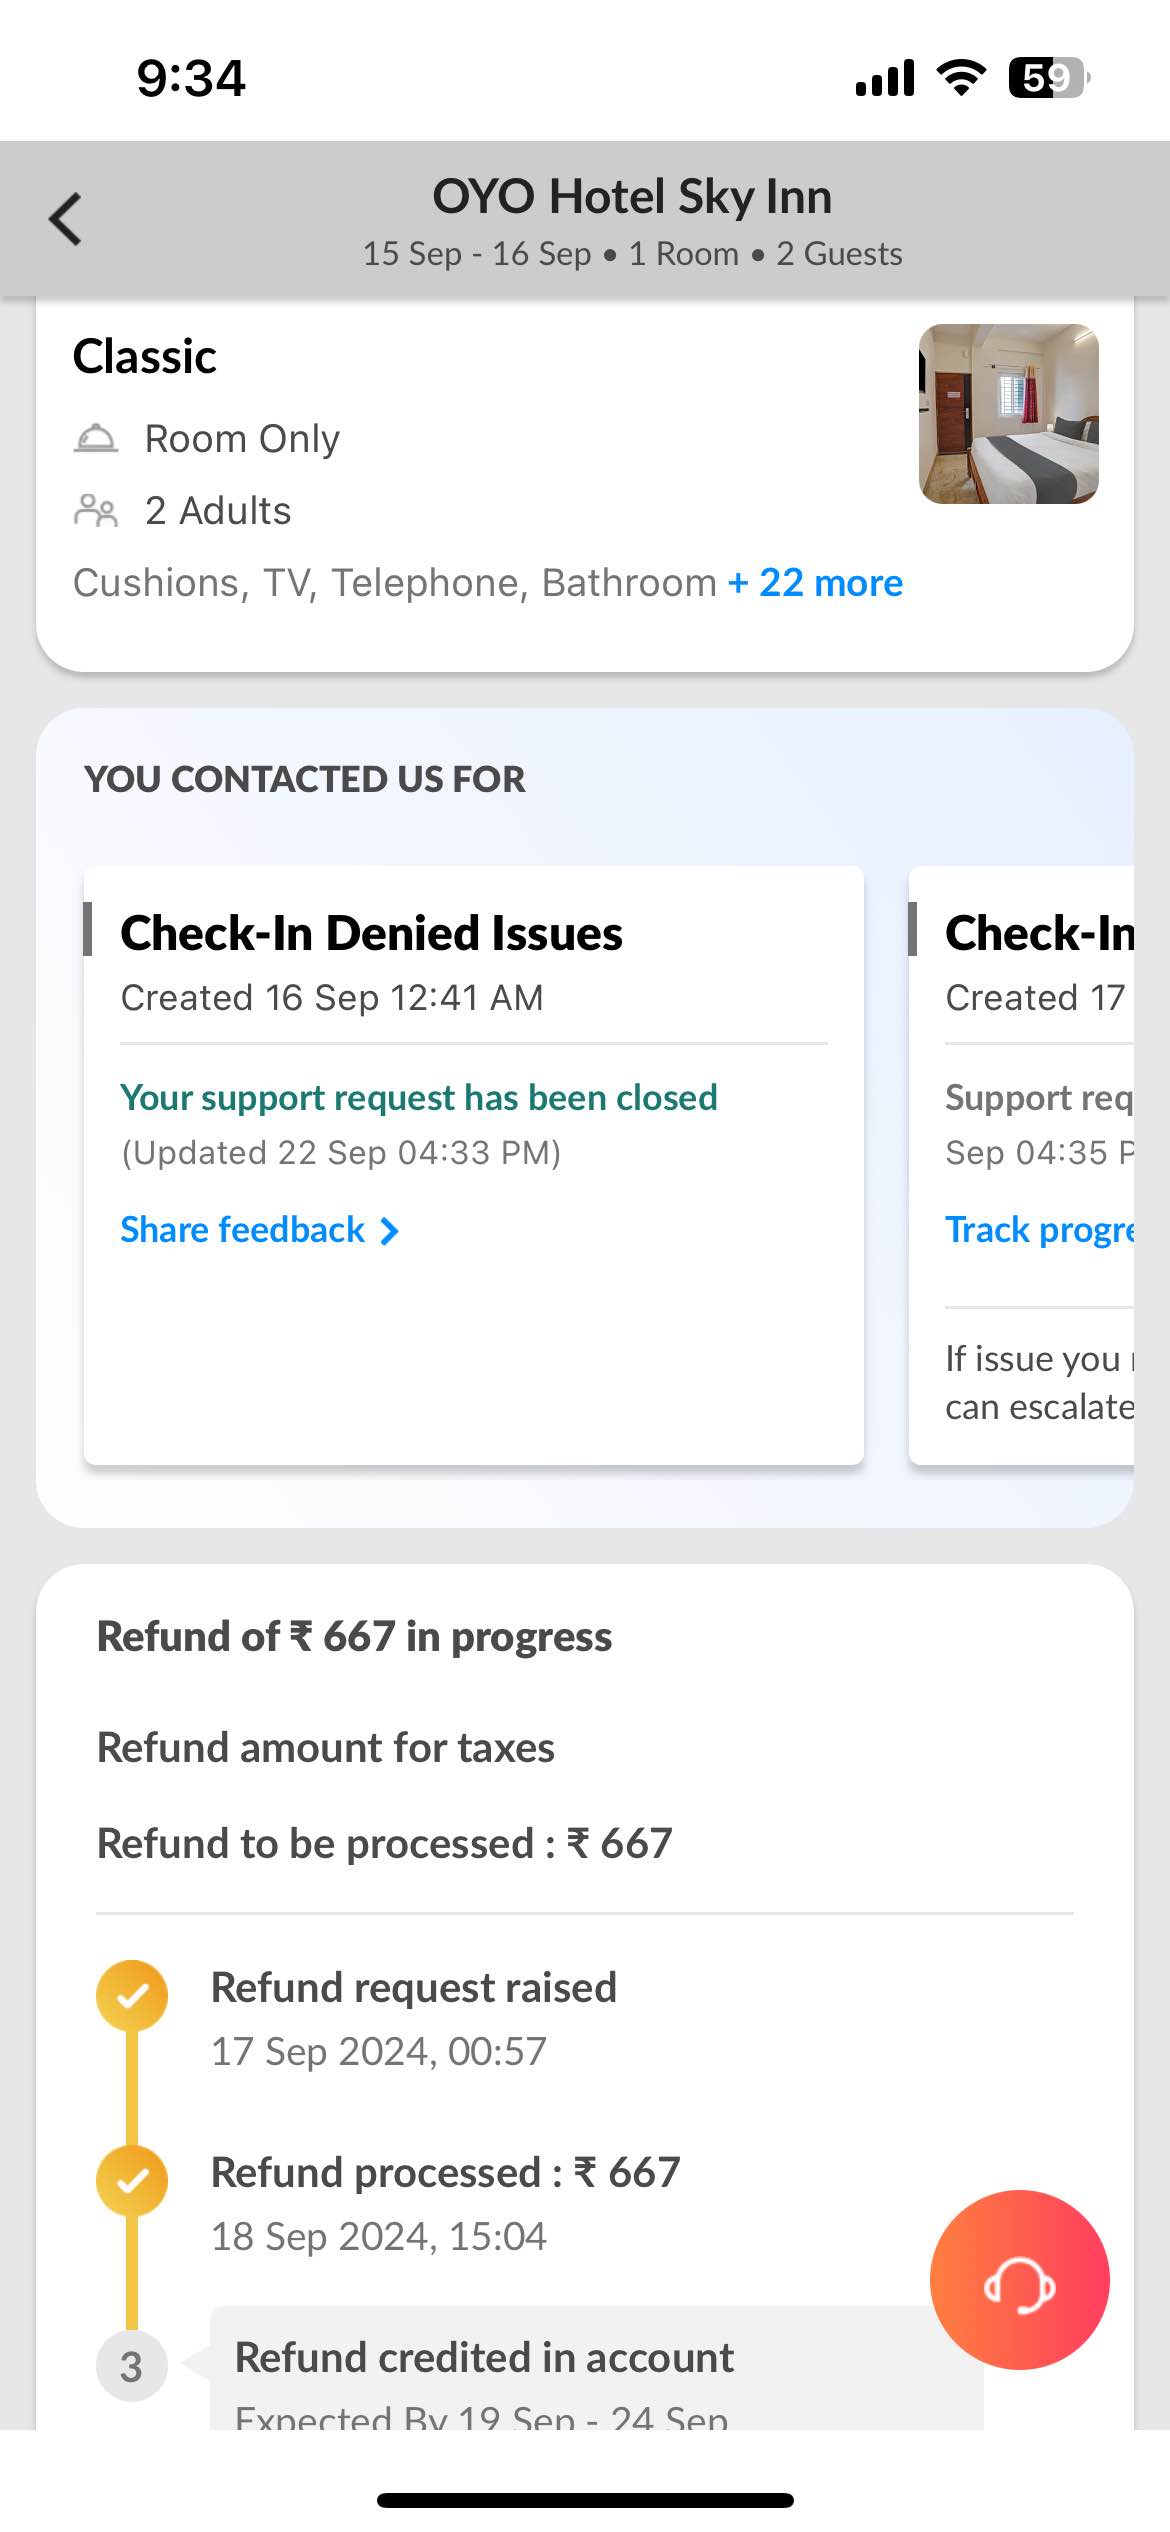Tap the cellular signal bars icon
This screenshot has width=1170, height=2532.
click(885, 77)
